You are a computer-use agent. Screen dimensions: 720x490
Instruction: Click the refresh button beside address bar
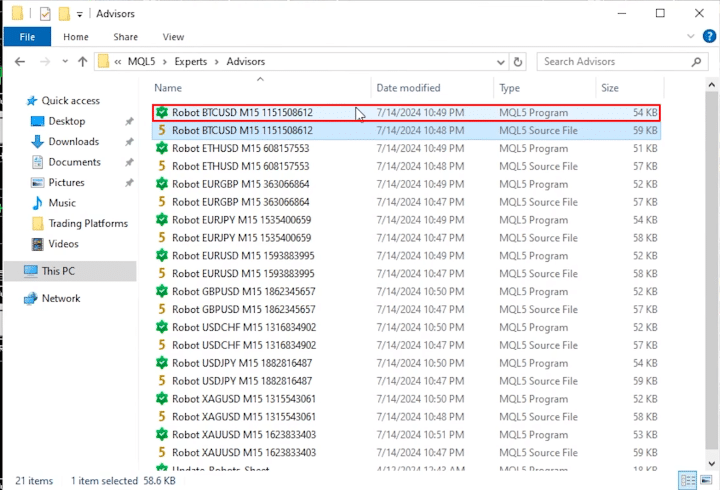[518, 62]
